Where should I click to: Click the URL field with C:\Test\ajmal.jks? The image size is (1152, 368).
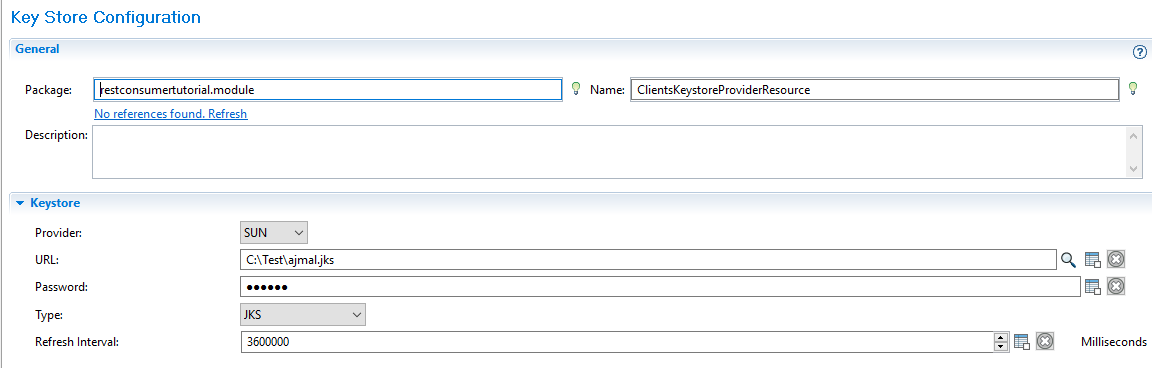pyautogui.click(x=648, y=259)
